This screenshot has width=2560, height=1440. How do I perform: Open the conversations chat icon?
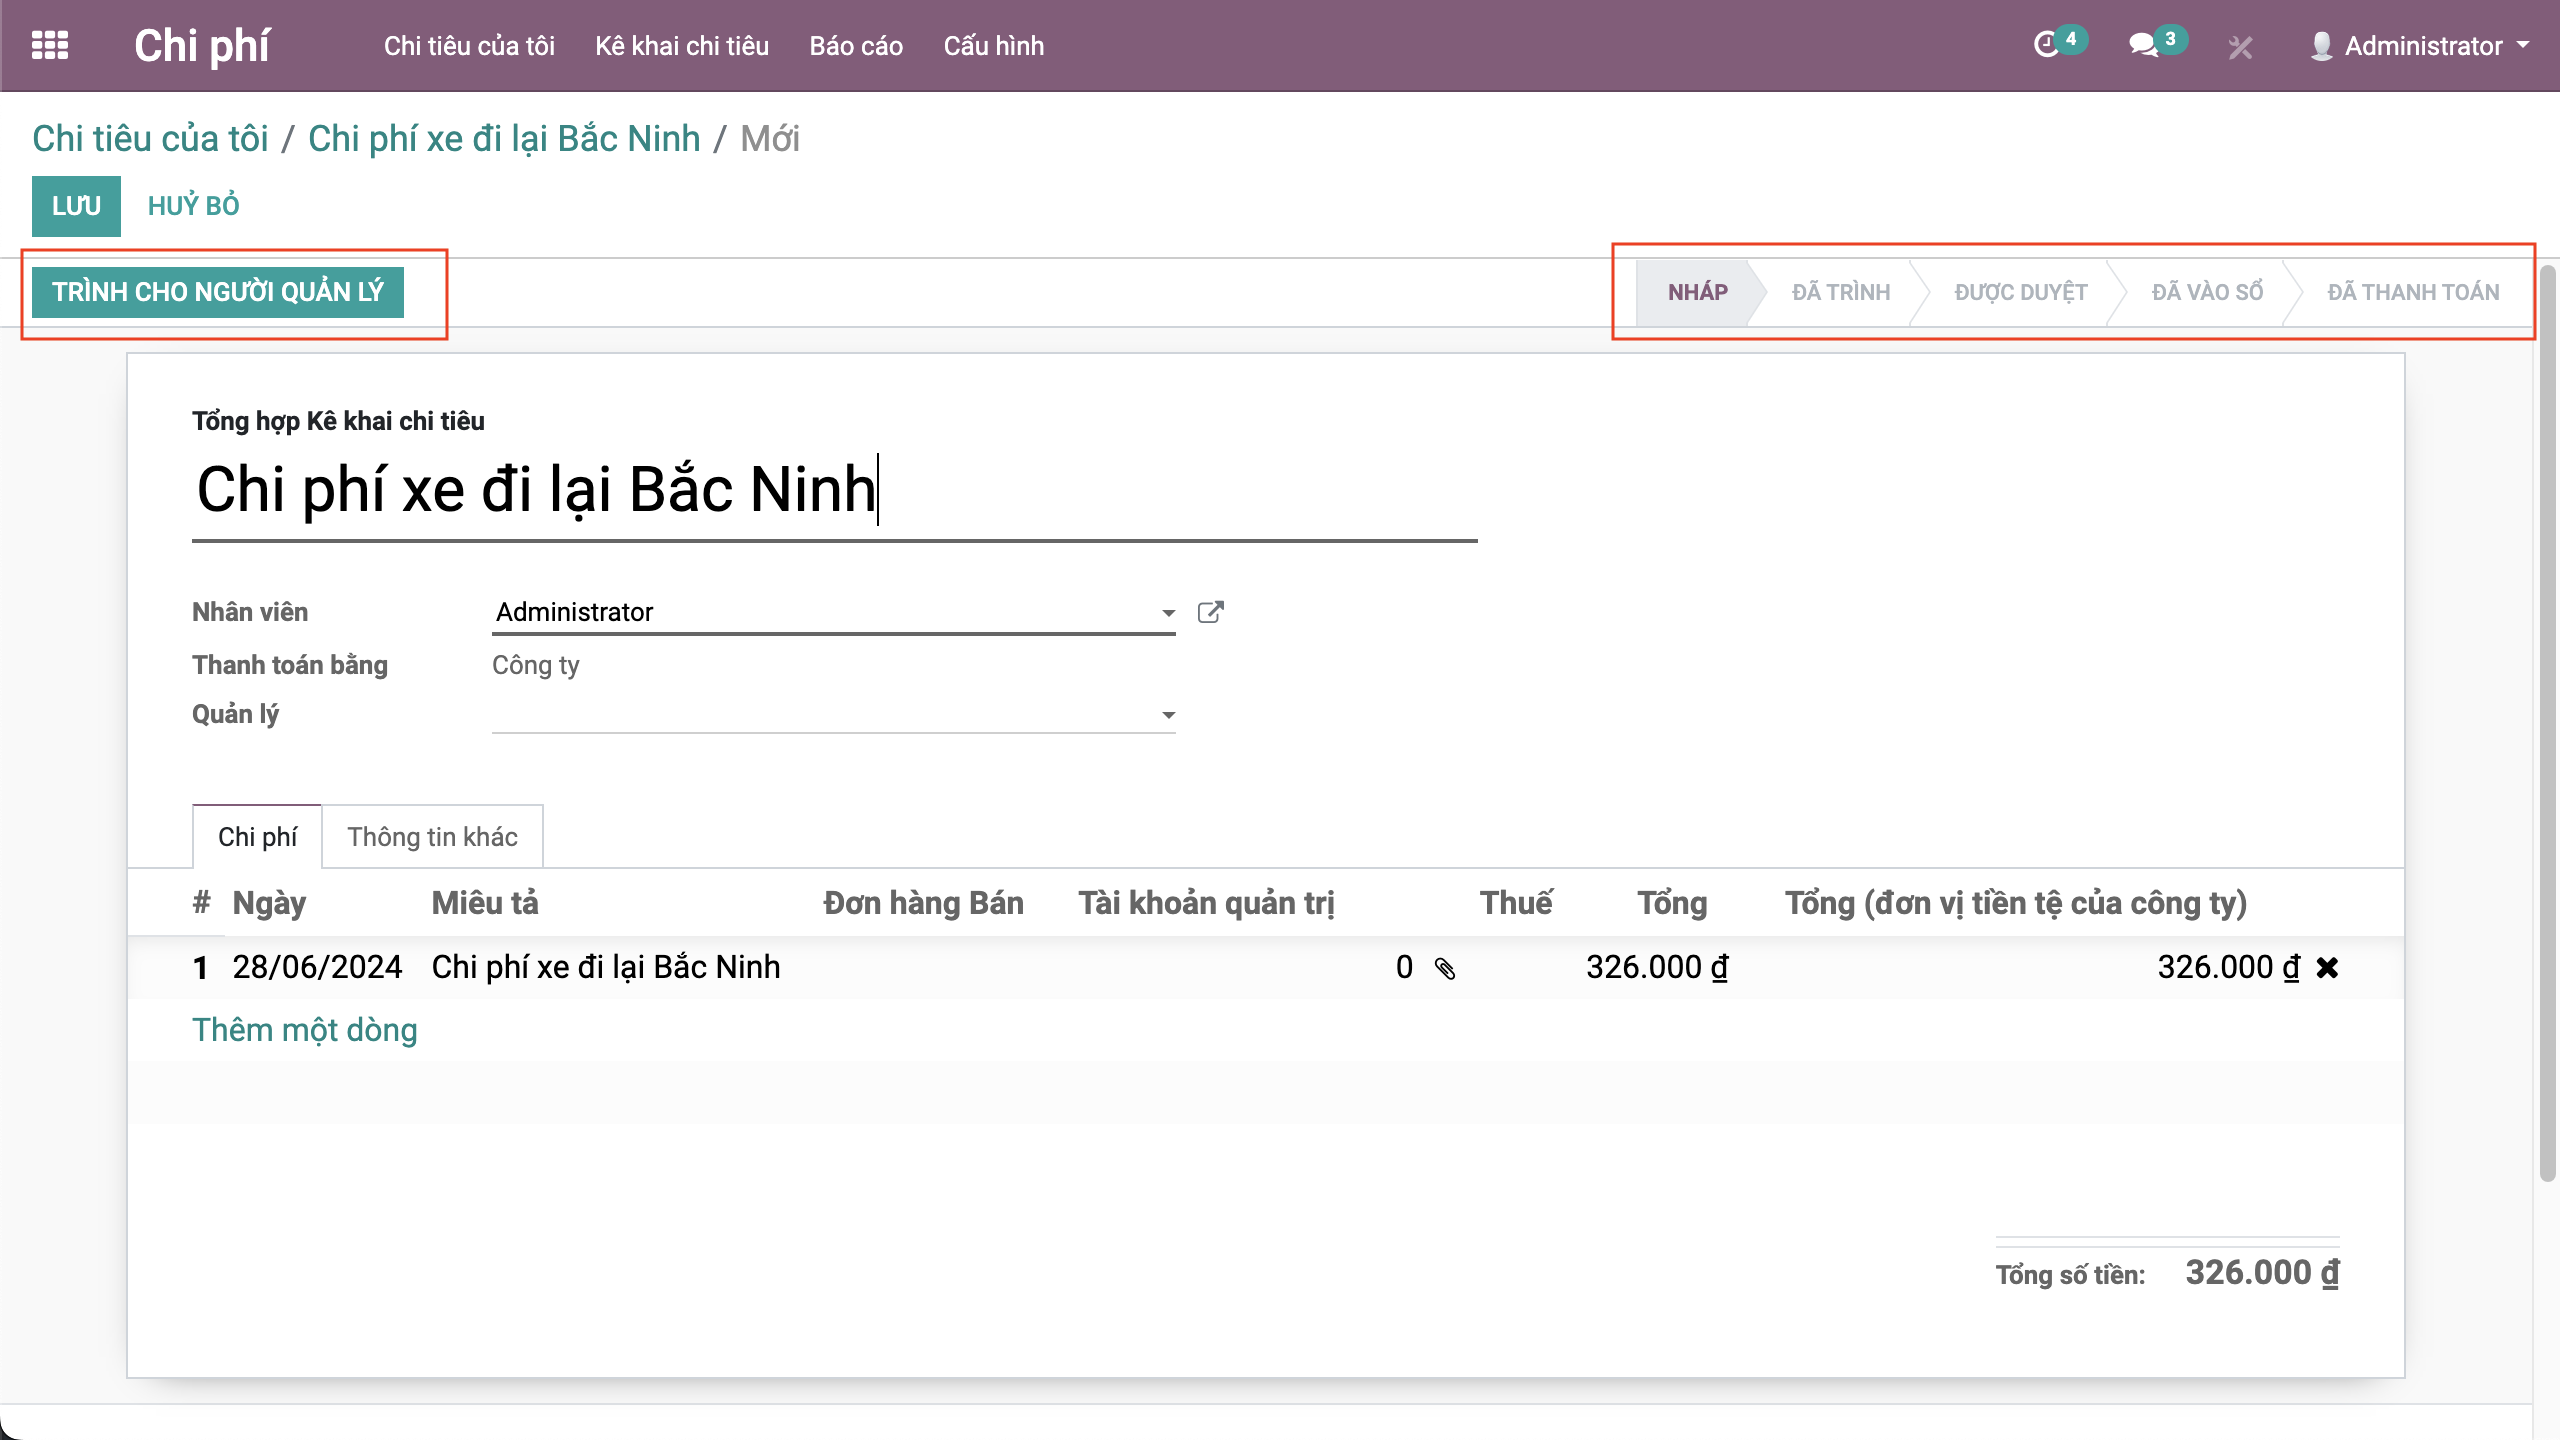tap(2142, 45)
